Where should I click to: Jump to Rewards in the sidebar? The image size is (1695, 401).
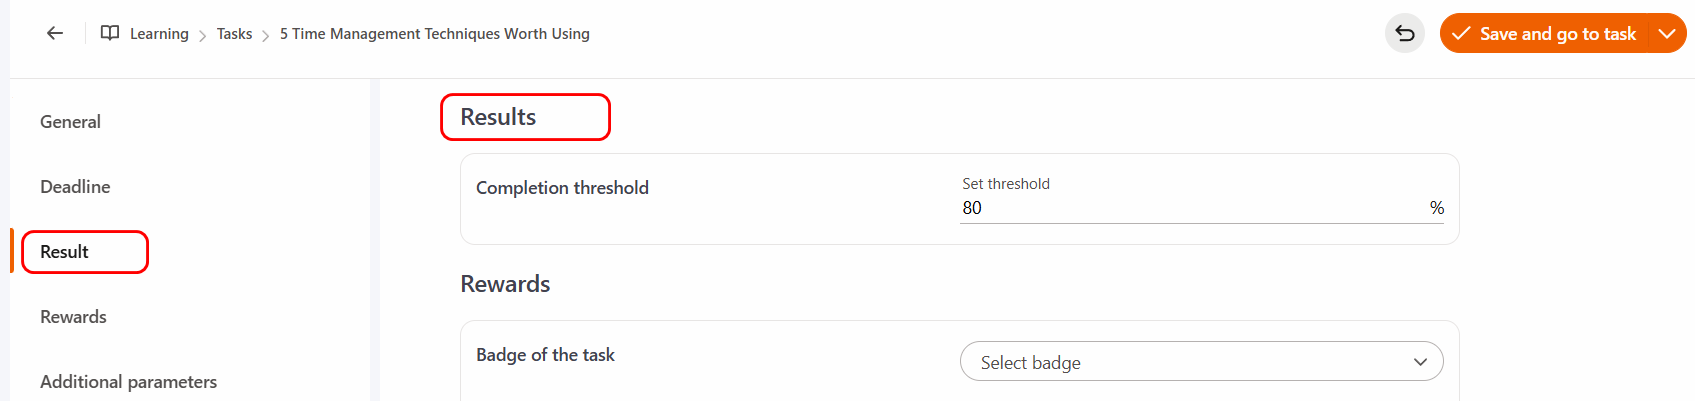73,317
